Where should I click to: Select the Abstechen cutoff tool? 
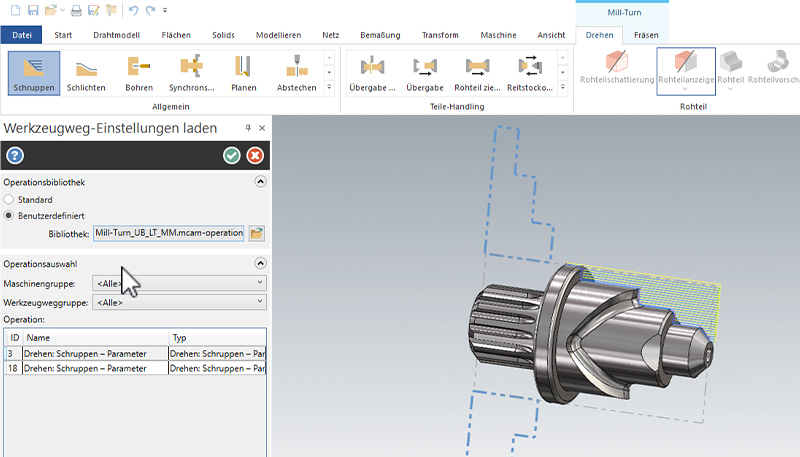coord(296,72)
